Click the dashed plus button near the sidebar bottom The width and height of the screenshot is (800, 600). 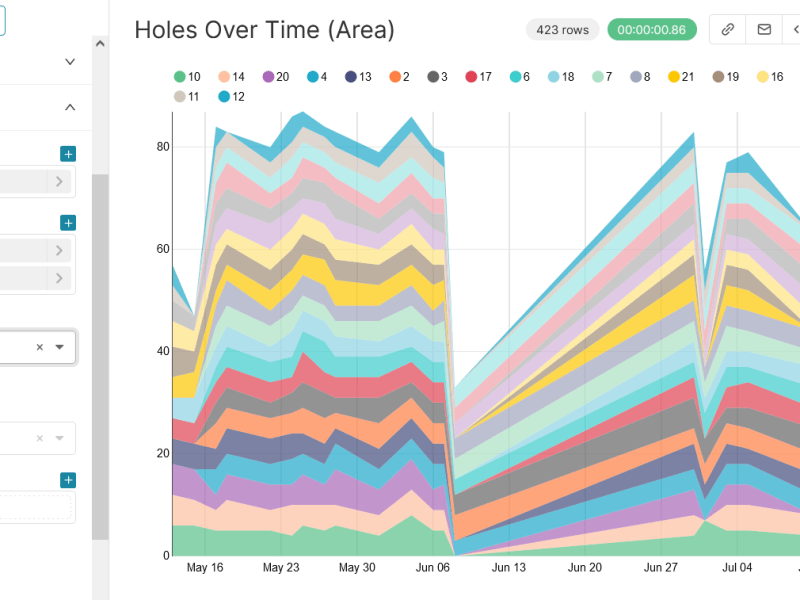coord(68,480)
